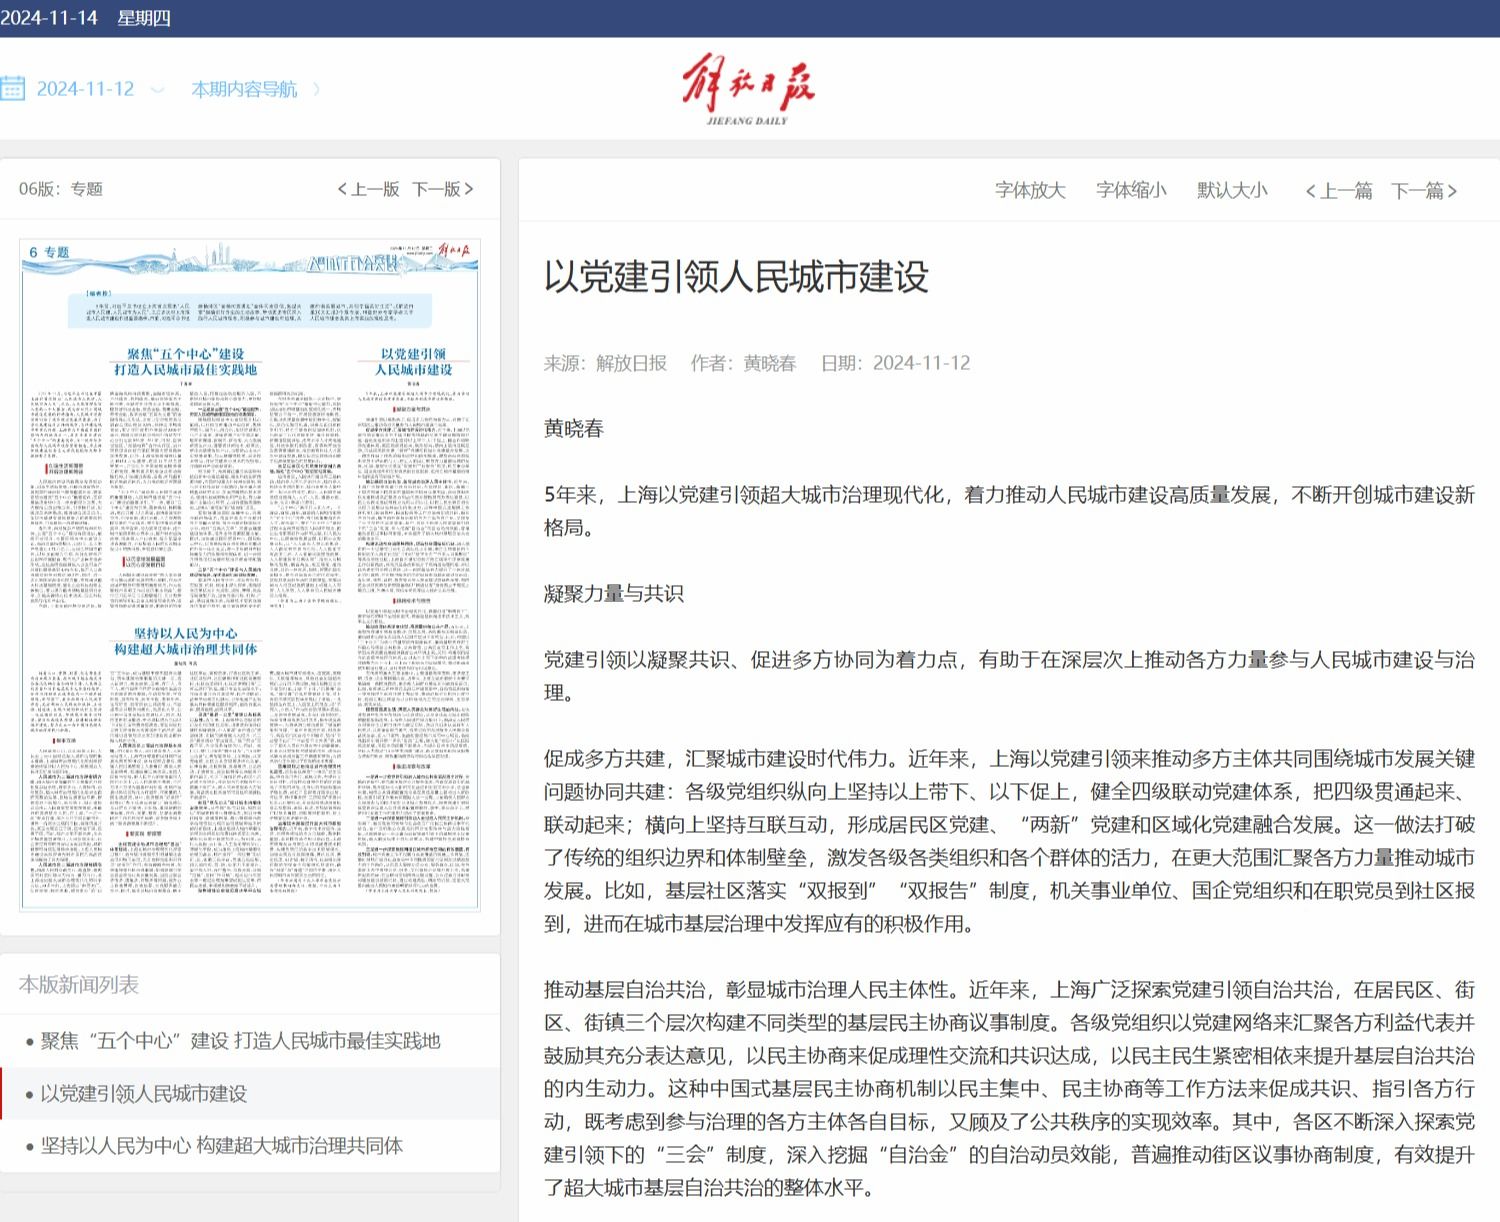Viewport: 1500px width, 1222px height.
Task: Click 坚持以人民为中心 headline on page thumbnail
Action: coord(185,641)
